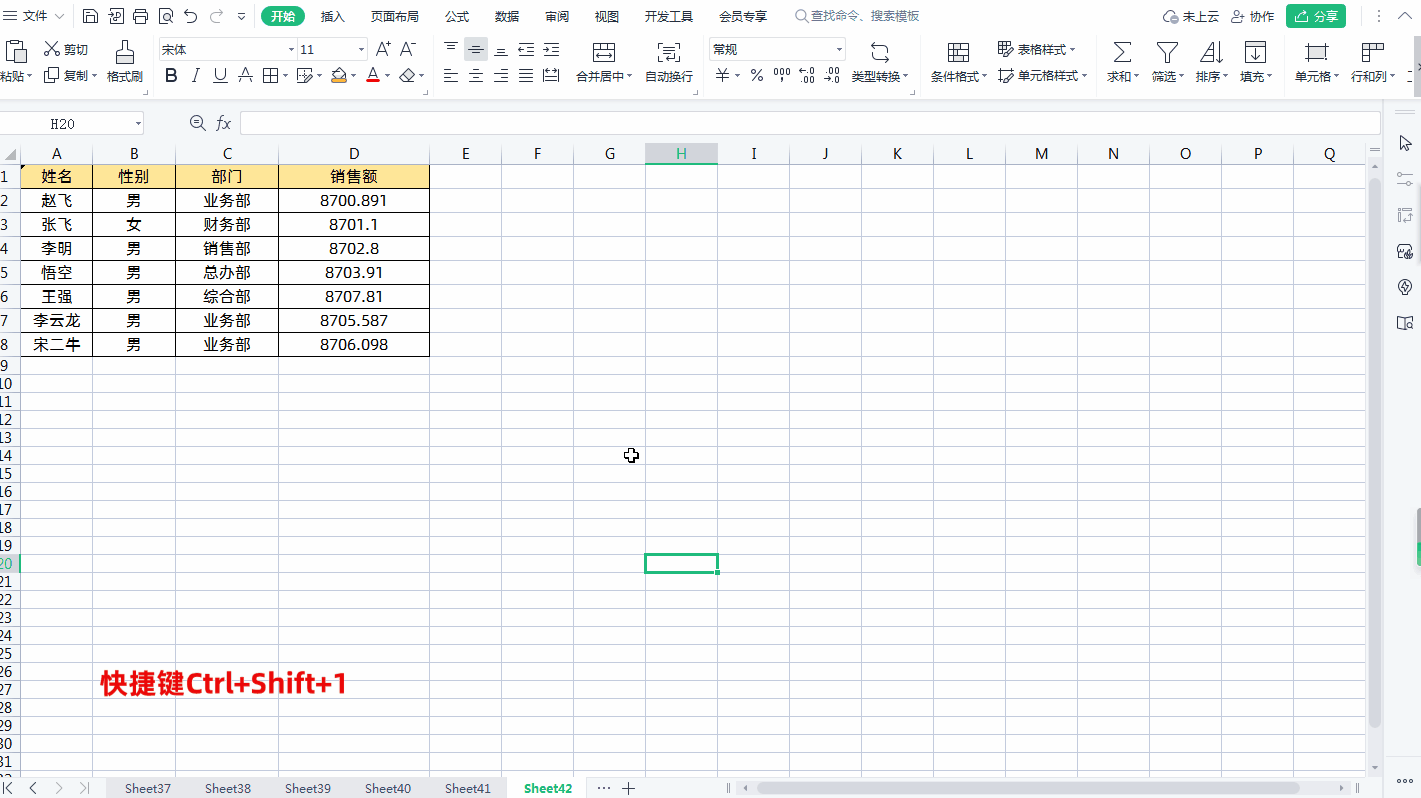Decrease indent in the alignment group
Viewport: 1421px width, 798px height.
click(526, 49)
